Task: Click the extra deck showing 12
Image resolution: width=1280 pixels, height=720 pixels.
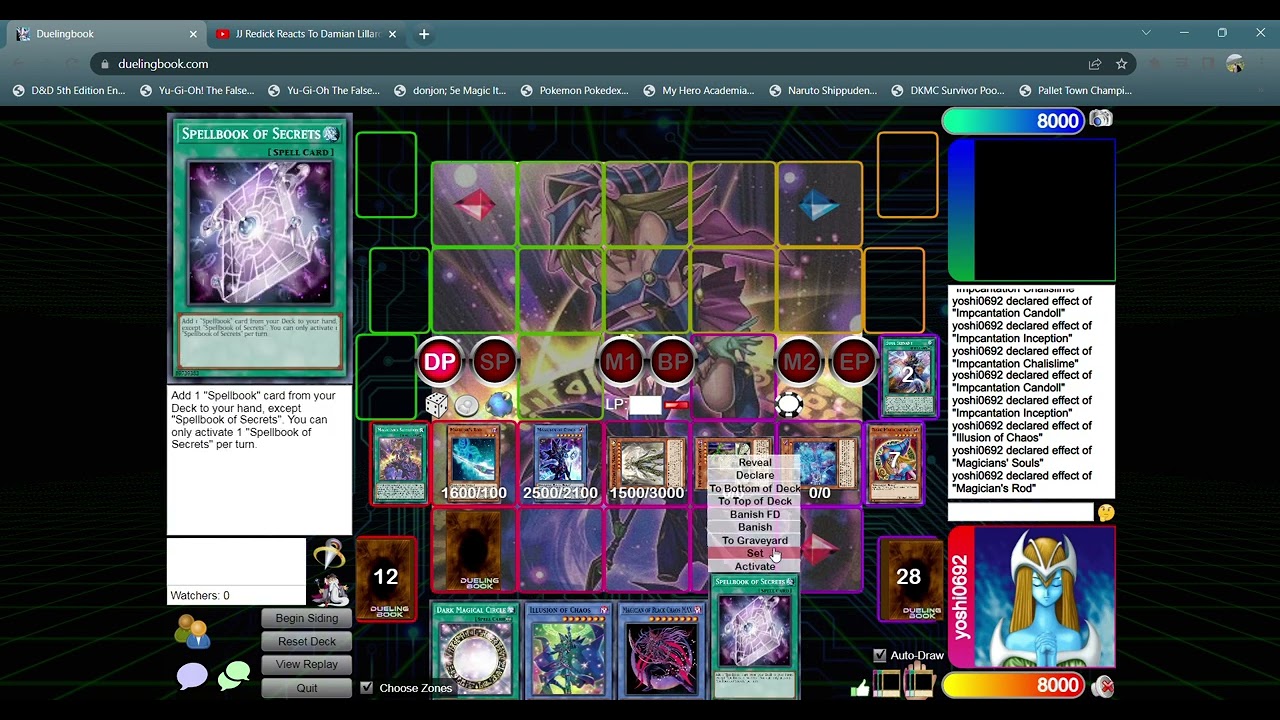Action: [386, 578]
